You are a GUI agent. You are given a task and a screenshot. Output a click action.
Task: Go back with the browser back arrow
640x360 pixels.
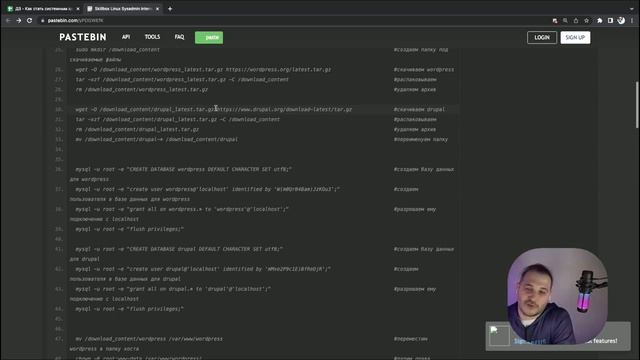point(8,20)
